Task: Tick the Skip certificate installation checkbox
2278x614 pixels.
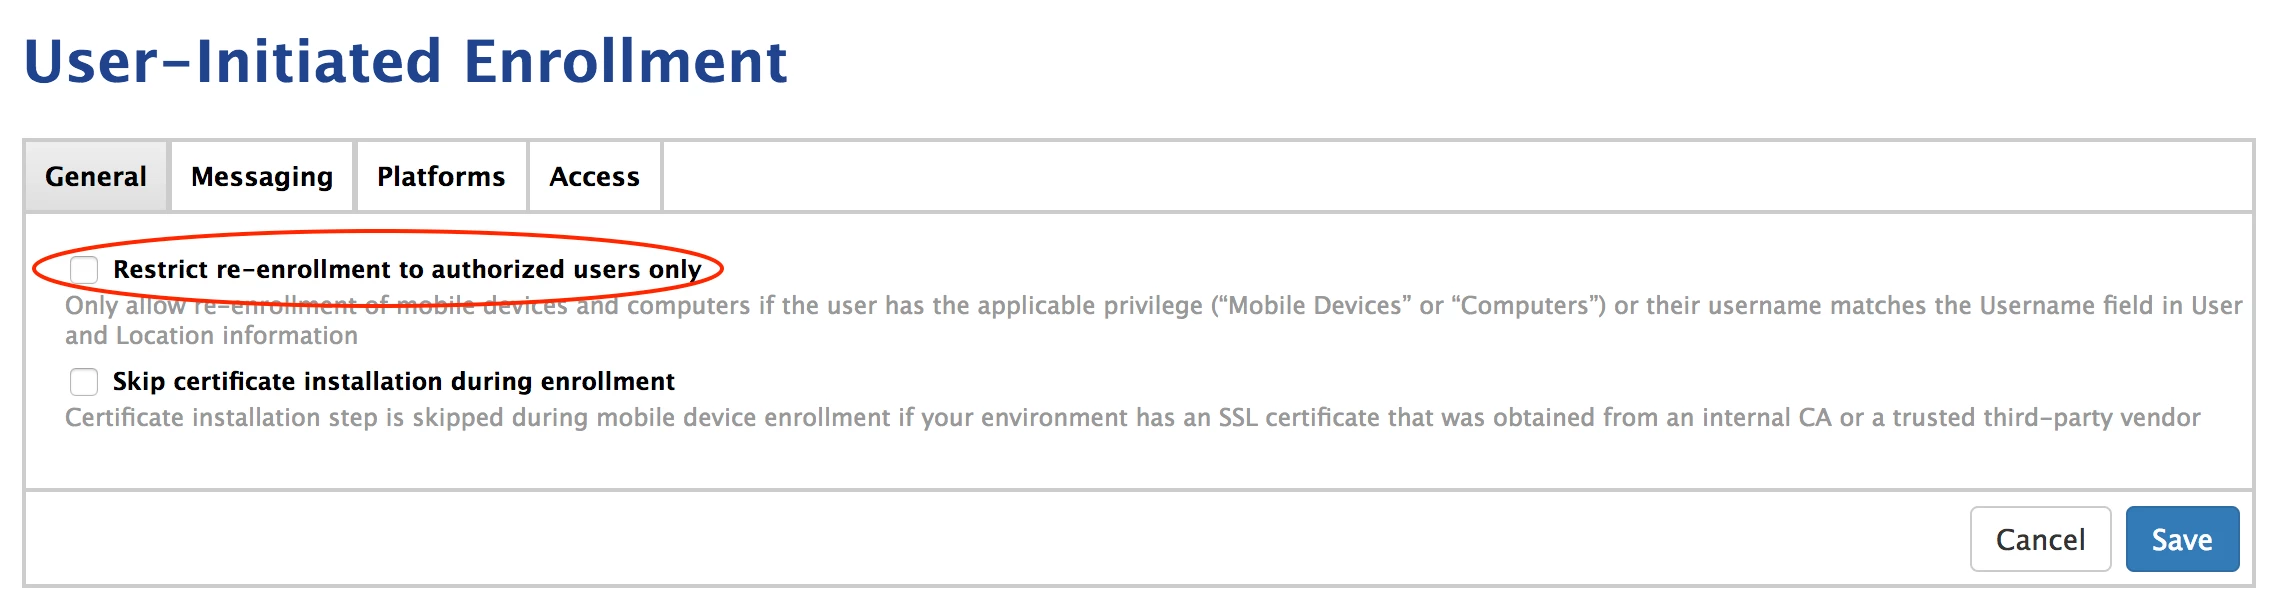Action: coord(84,382)
